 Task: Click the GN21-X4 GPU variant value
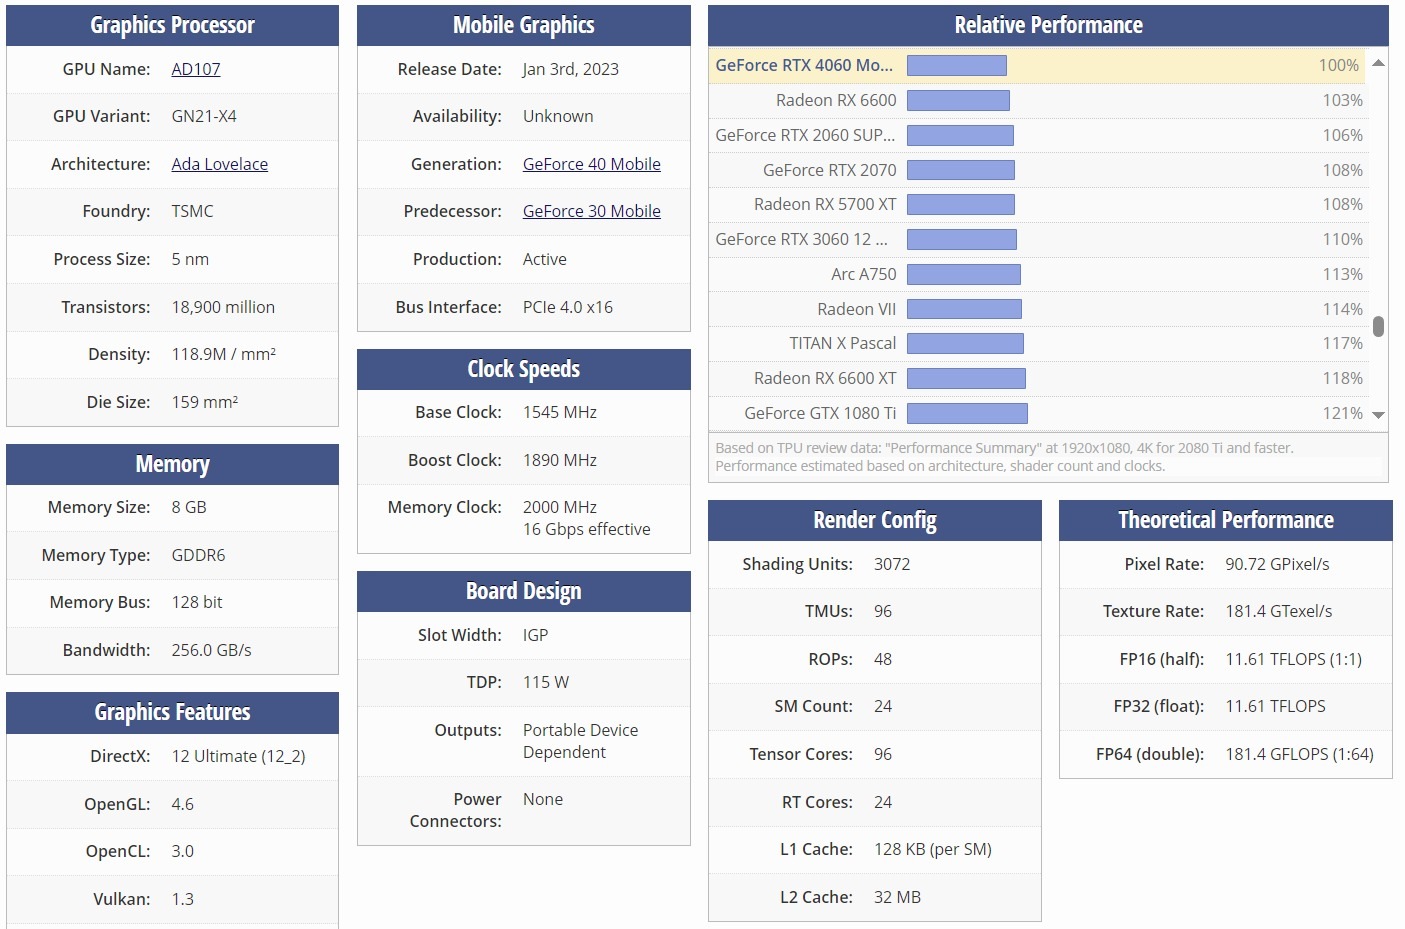coord(204,116)
